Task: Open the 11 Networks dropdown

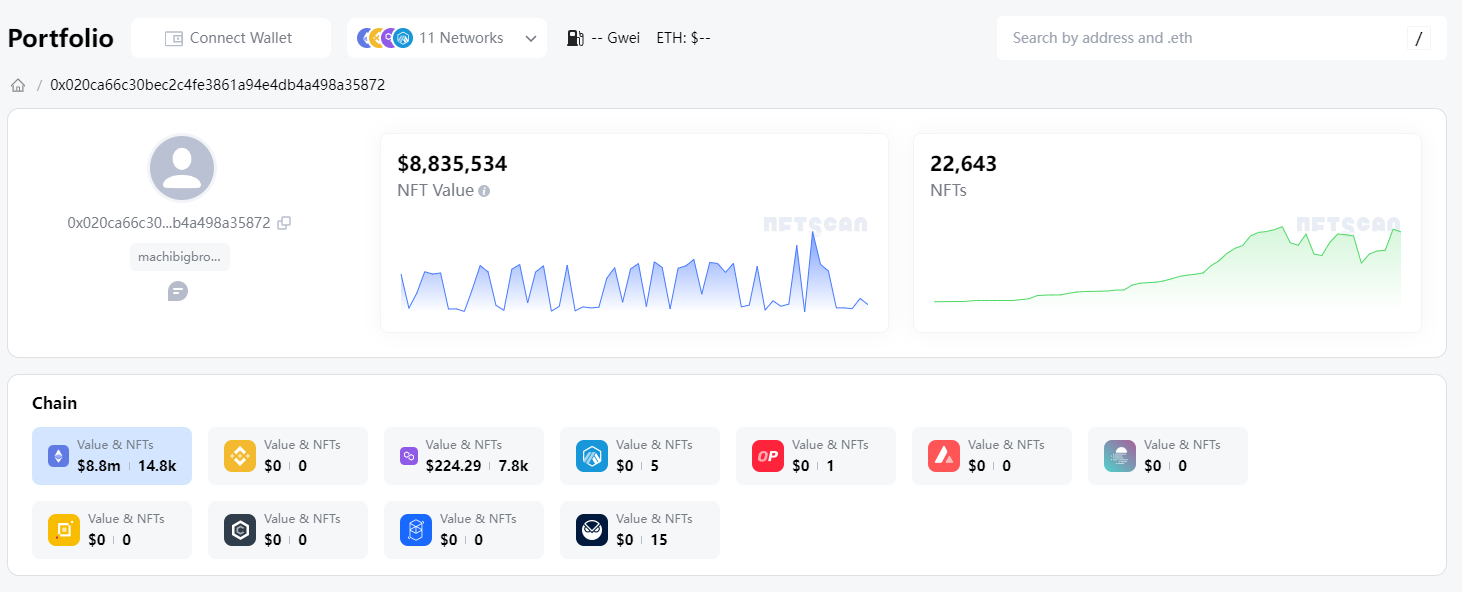Action: [x=447, y=38]
